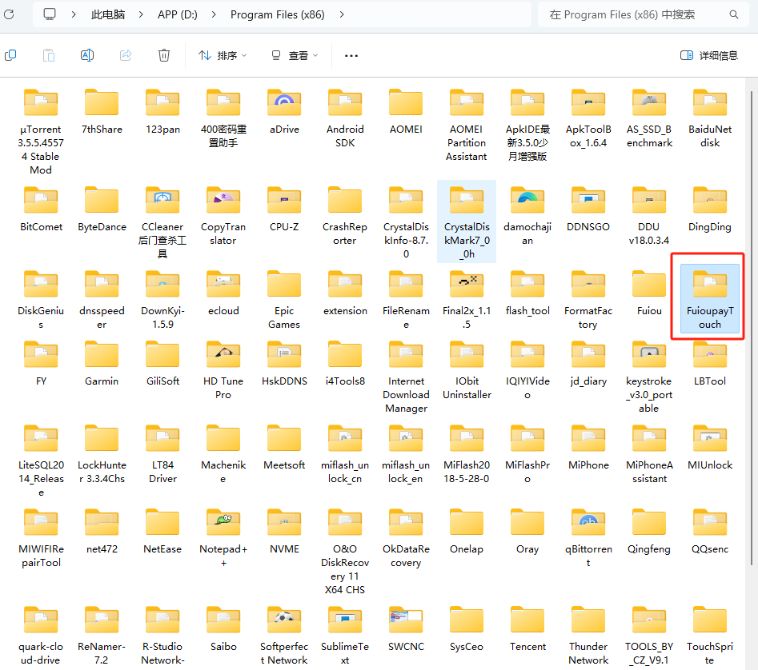Select the TouchSprite folder
The image size is (758, 670).
710,635
